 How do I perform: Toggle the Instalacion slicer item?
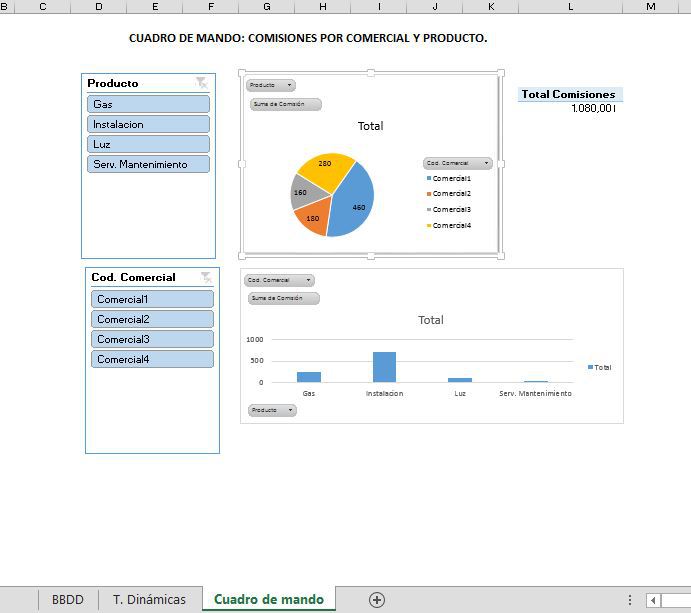pyautogui.click(x=149, y=124)
